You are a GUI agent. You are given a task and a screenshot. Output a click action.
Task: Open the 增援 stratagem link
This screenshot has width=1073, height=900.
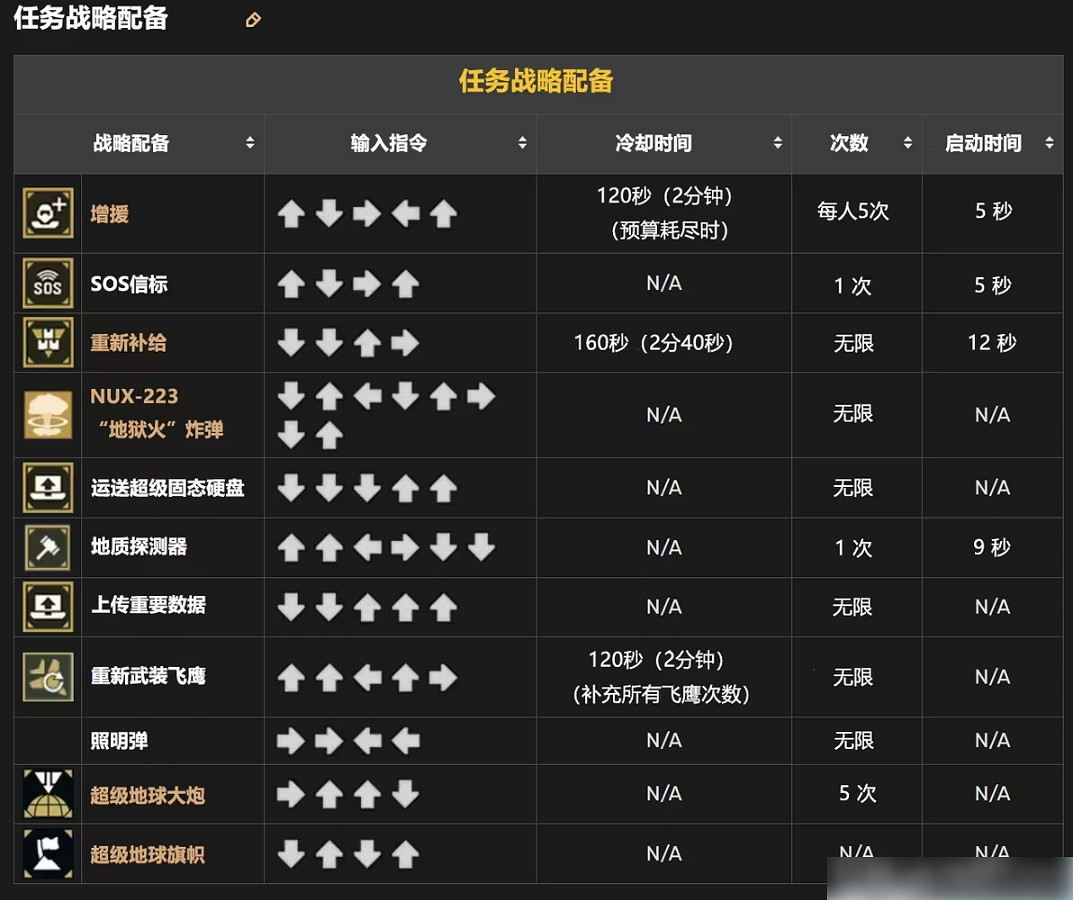click(x=108, y=213)
